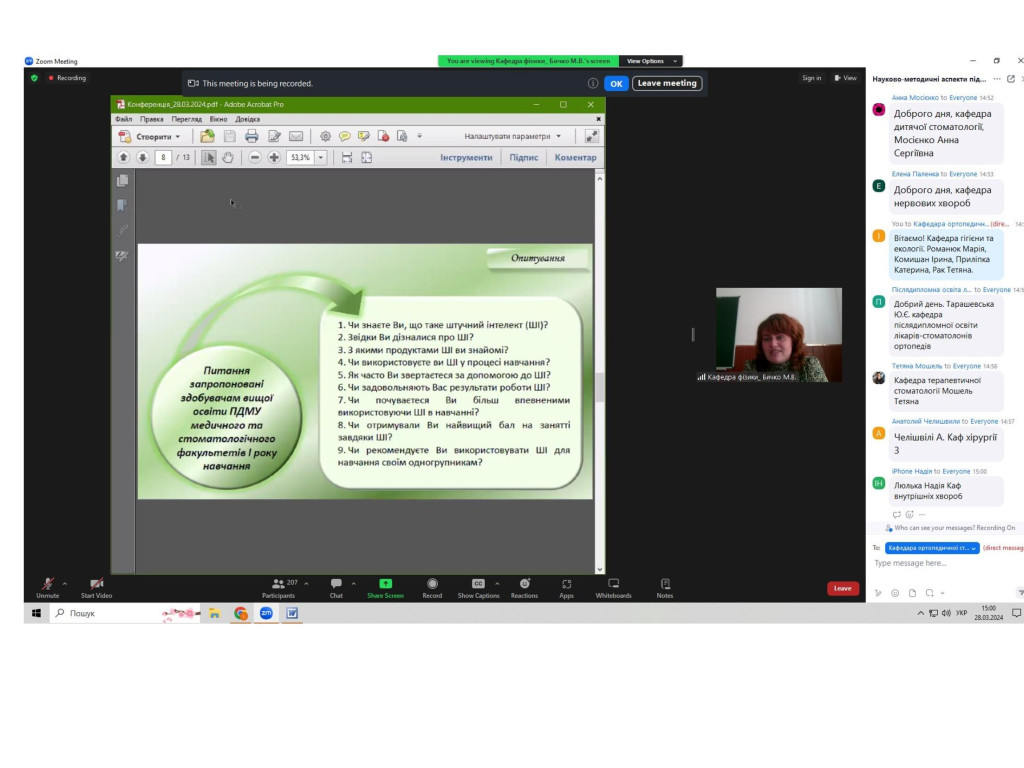Print the PDF using the printer icon
Viewport: 1024px width, 768px height.
pos(251,136)
